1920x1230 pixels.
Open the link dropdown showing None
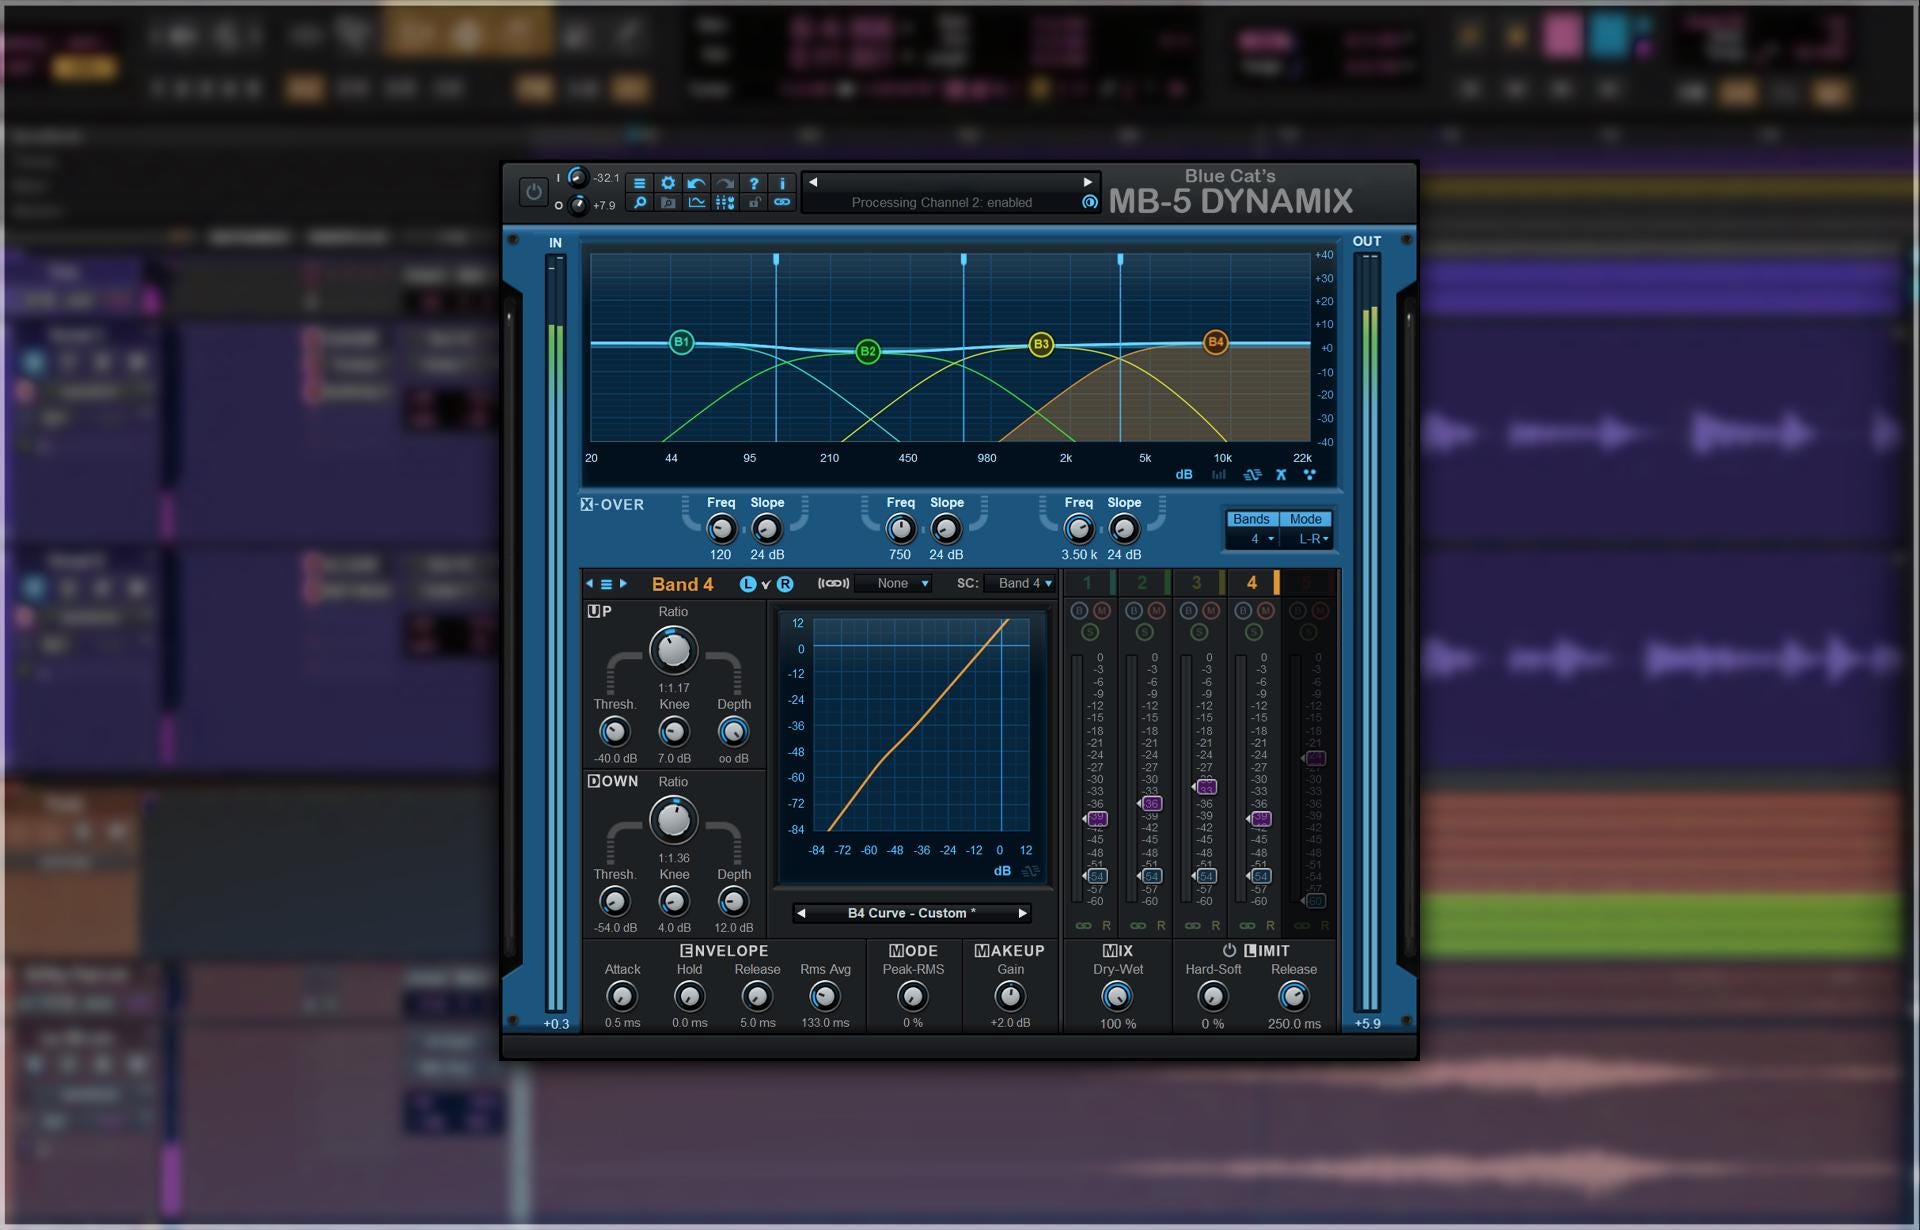(893, 584)
